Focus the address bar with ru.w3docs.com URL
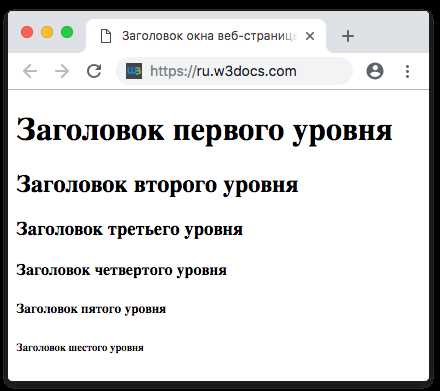 click(x=234, y=71)
